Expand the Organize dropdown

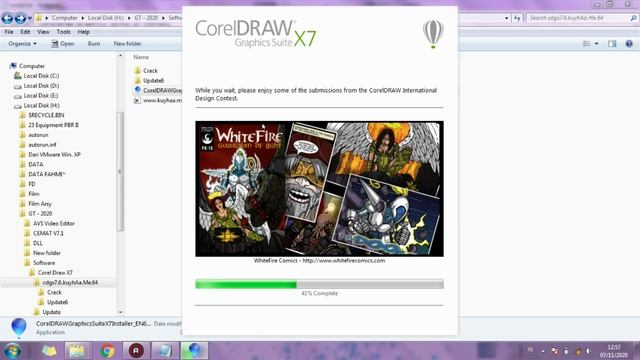[22, 44]
